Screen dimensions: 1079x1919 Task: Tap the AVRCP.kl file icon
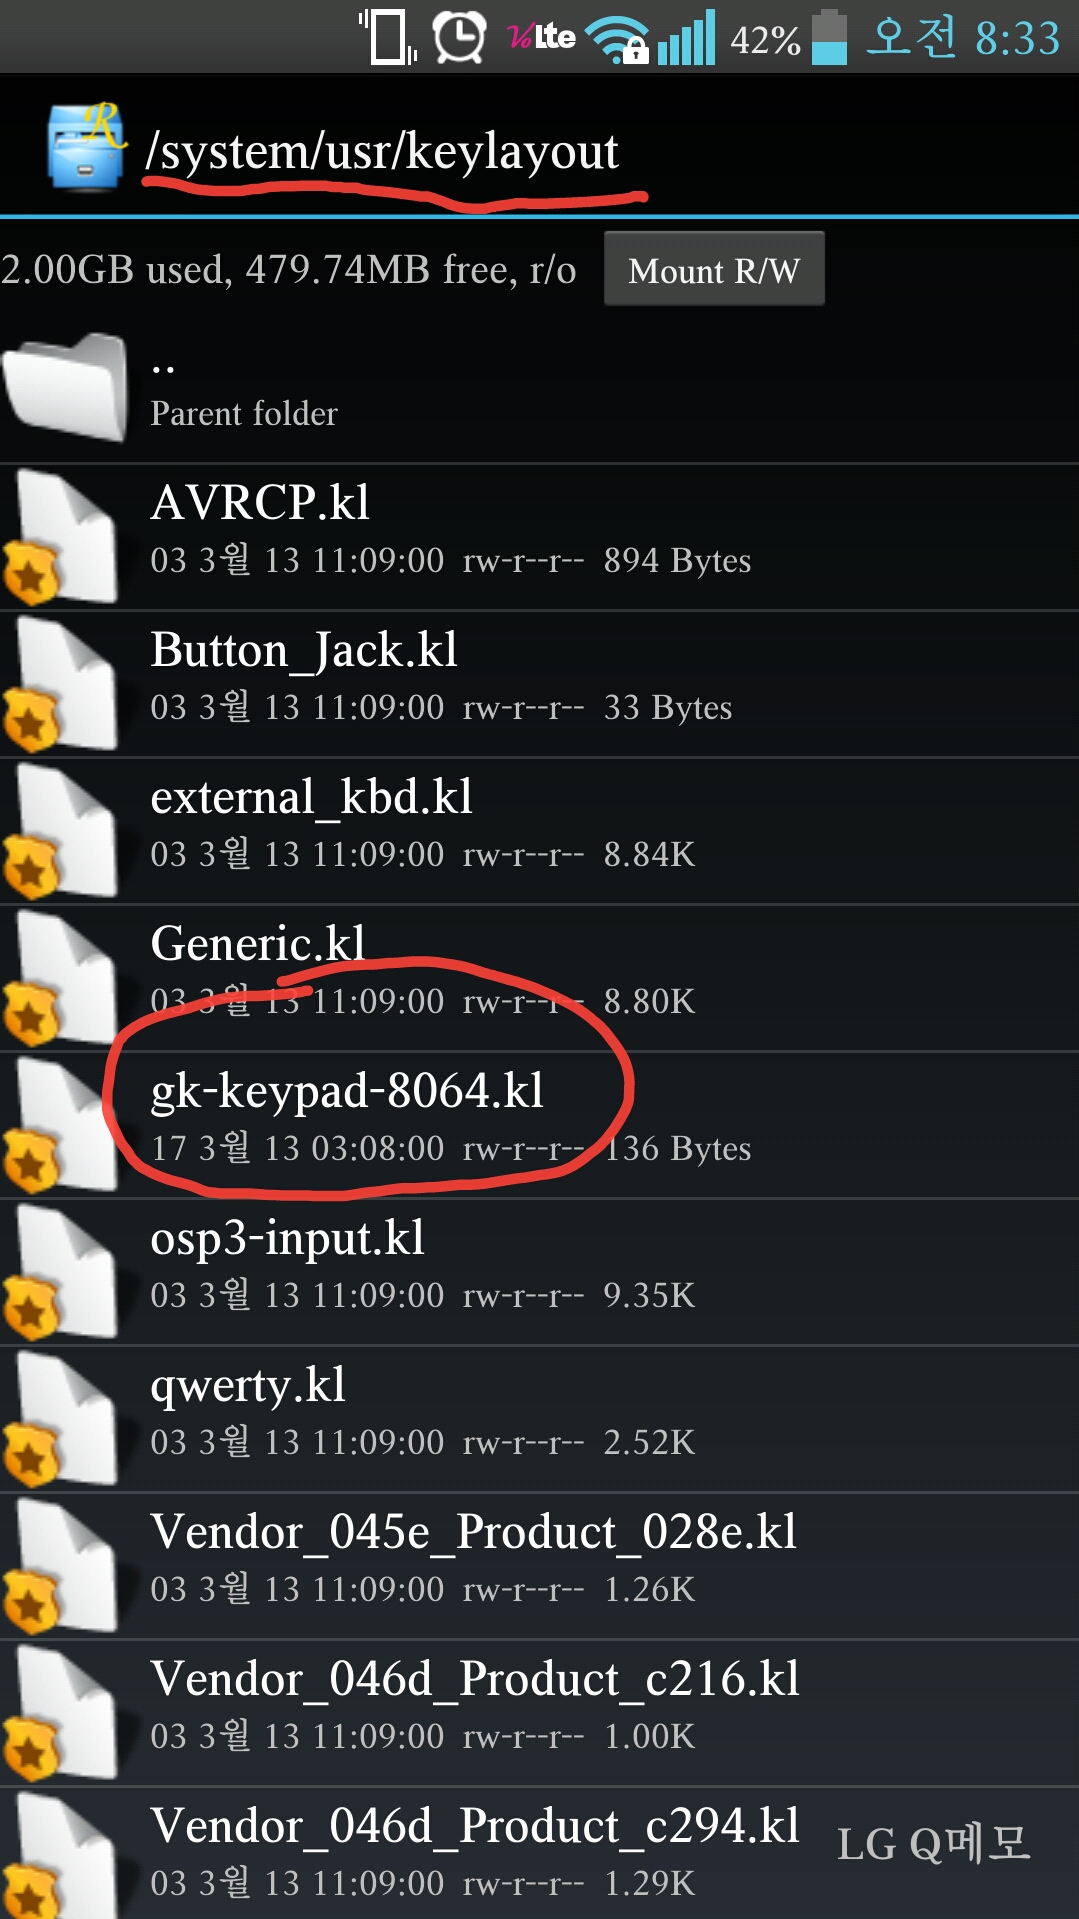60,537
